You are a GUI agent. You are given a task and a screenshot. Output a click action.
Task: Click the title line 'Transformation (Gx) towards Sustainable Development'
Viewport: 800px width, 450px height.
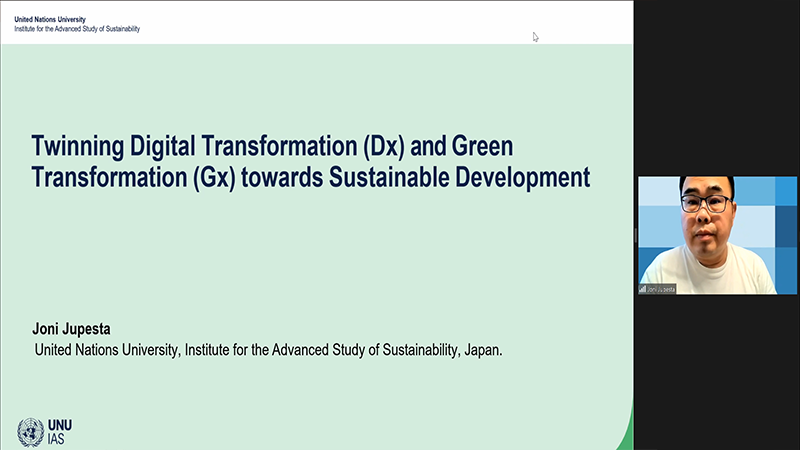(311, 178)
